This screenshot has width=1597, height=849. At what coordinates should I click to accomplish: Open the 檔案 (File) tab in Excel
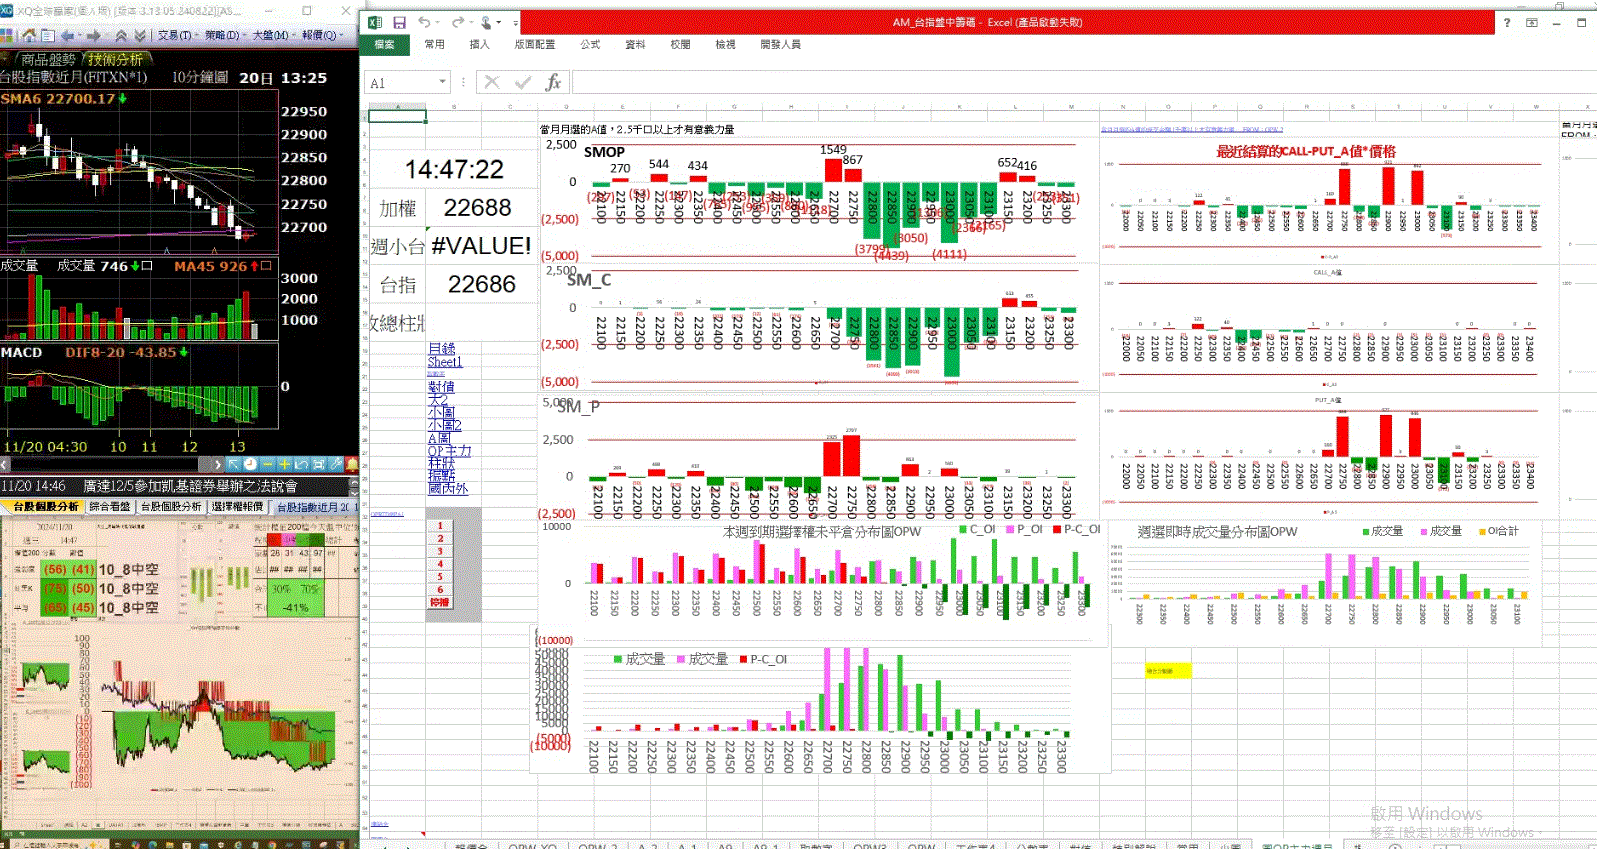(x=384, y=44)
